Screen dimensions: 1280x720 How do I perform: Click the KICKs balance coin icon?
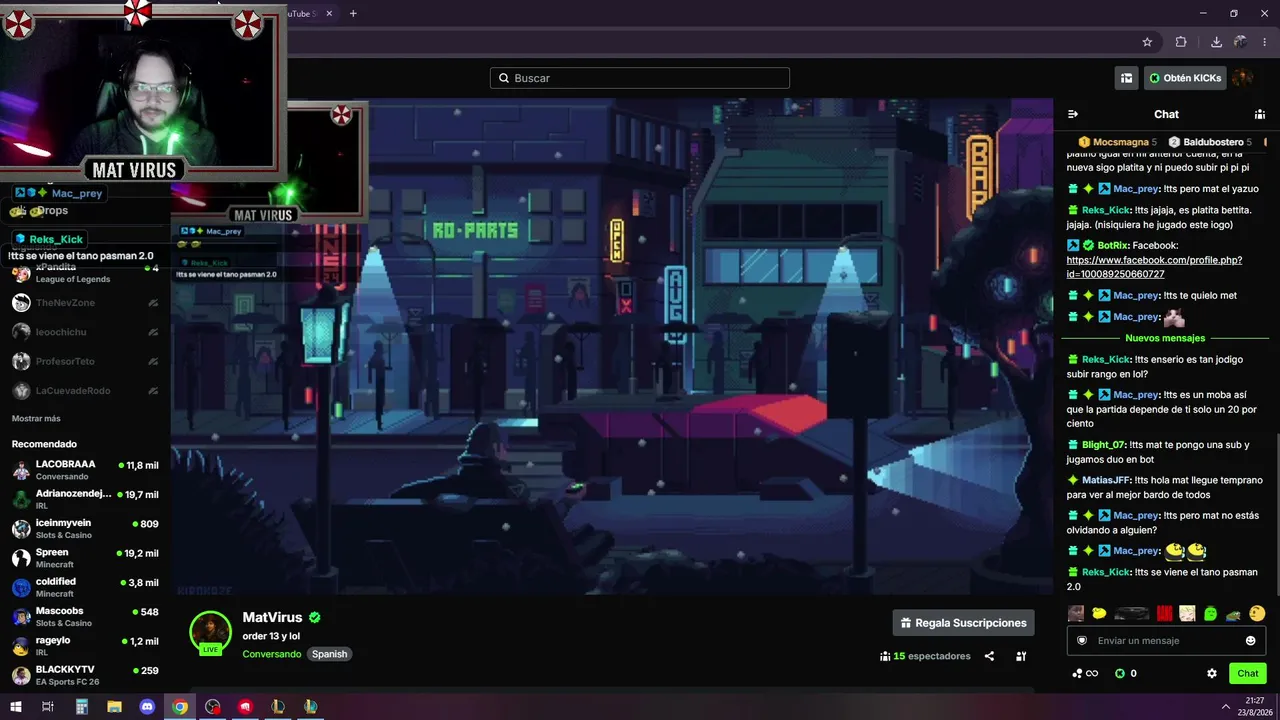point(1120,674)
